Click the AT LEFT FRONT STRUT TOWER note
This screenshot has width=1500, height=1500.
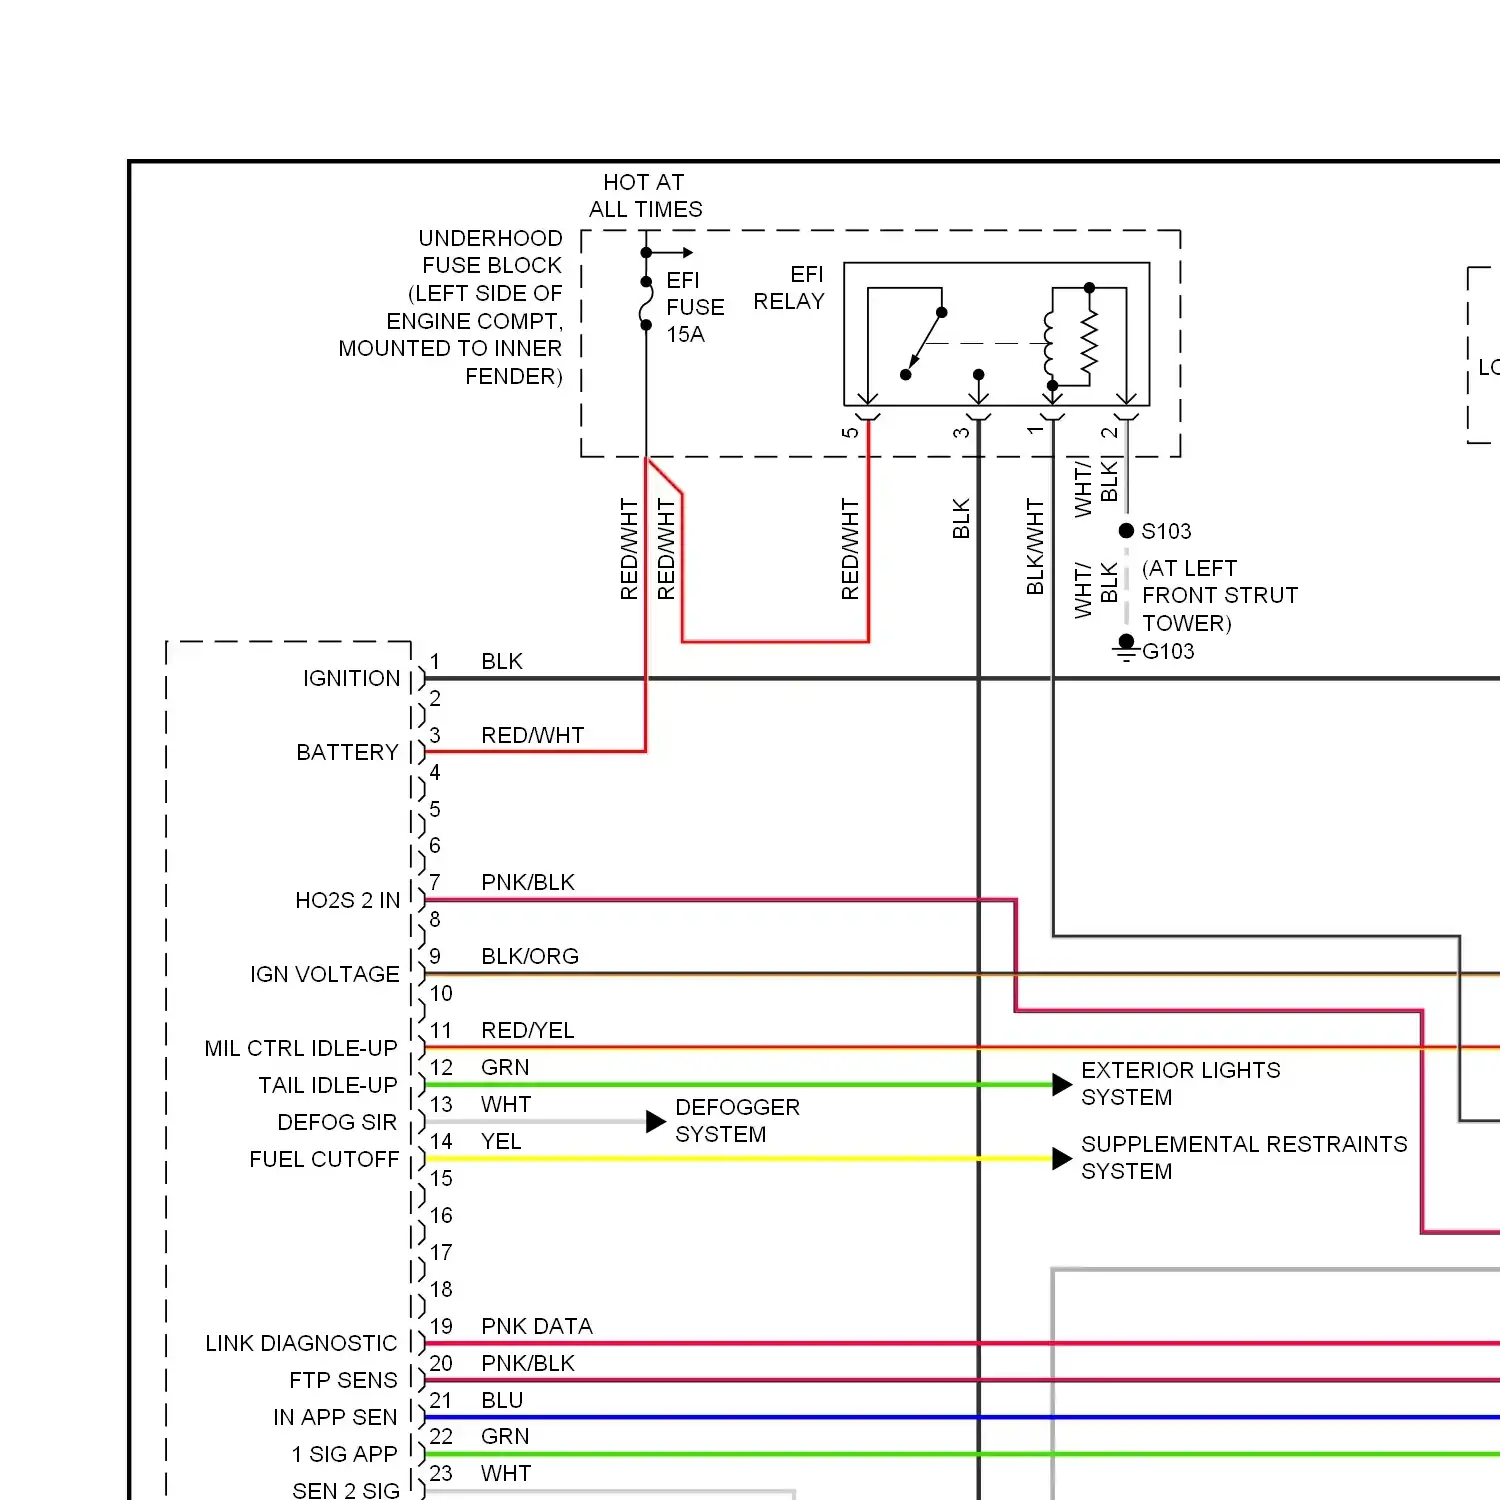1220,595
